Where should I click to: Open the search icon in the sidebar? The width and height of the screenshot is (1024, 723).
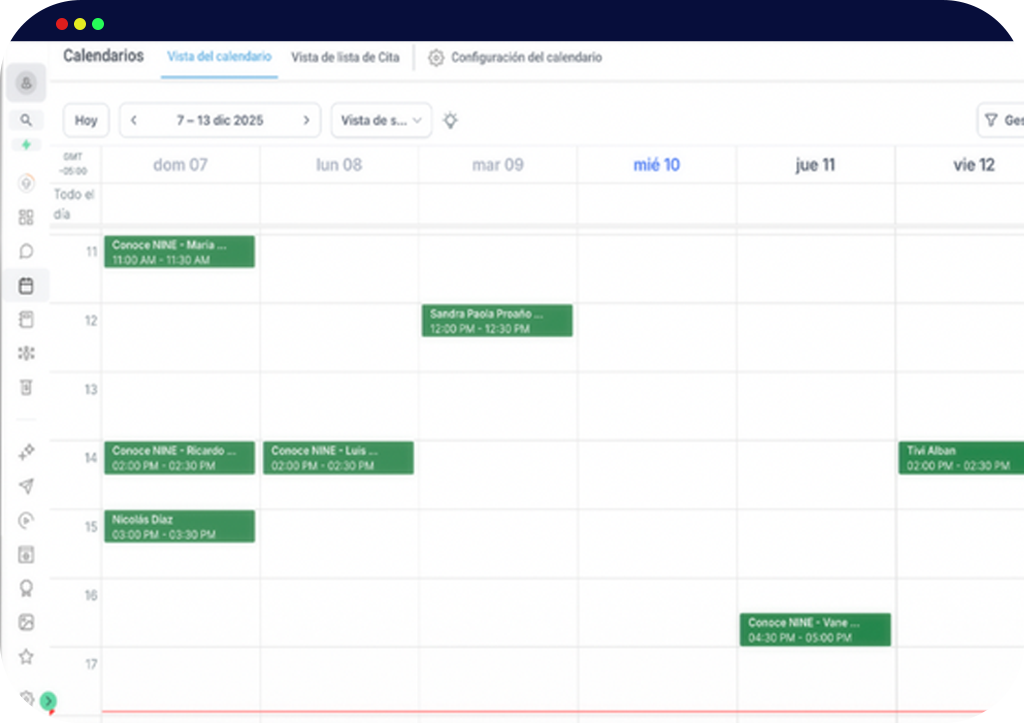(x=26, y=120)
